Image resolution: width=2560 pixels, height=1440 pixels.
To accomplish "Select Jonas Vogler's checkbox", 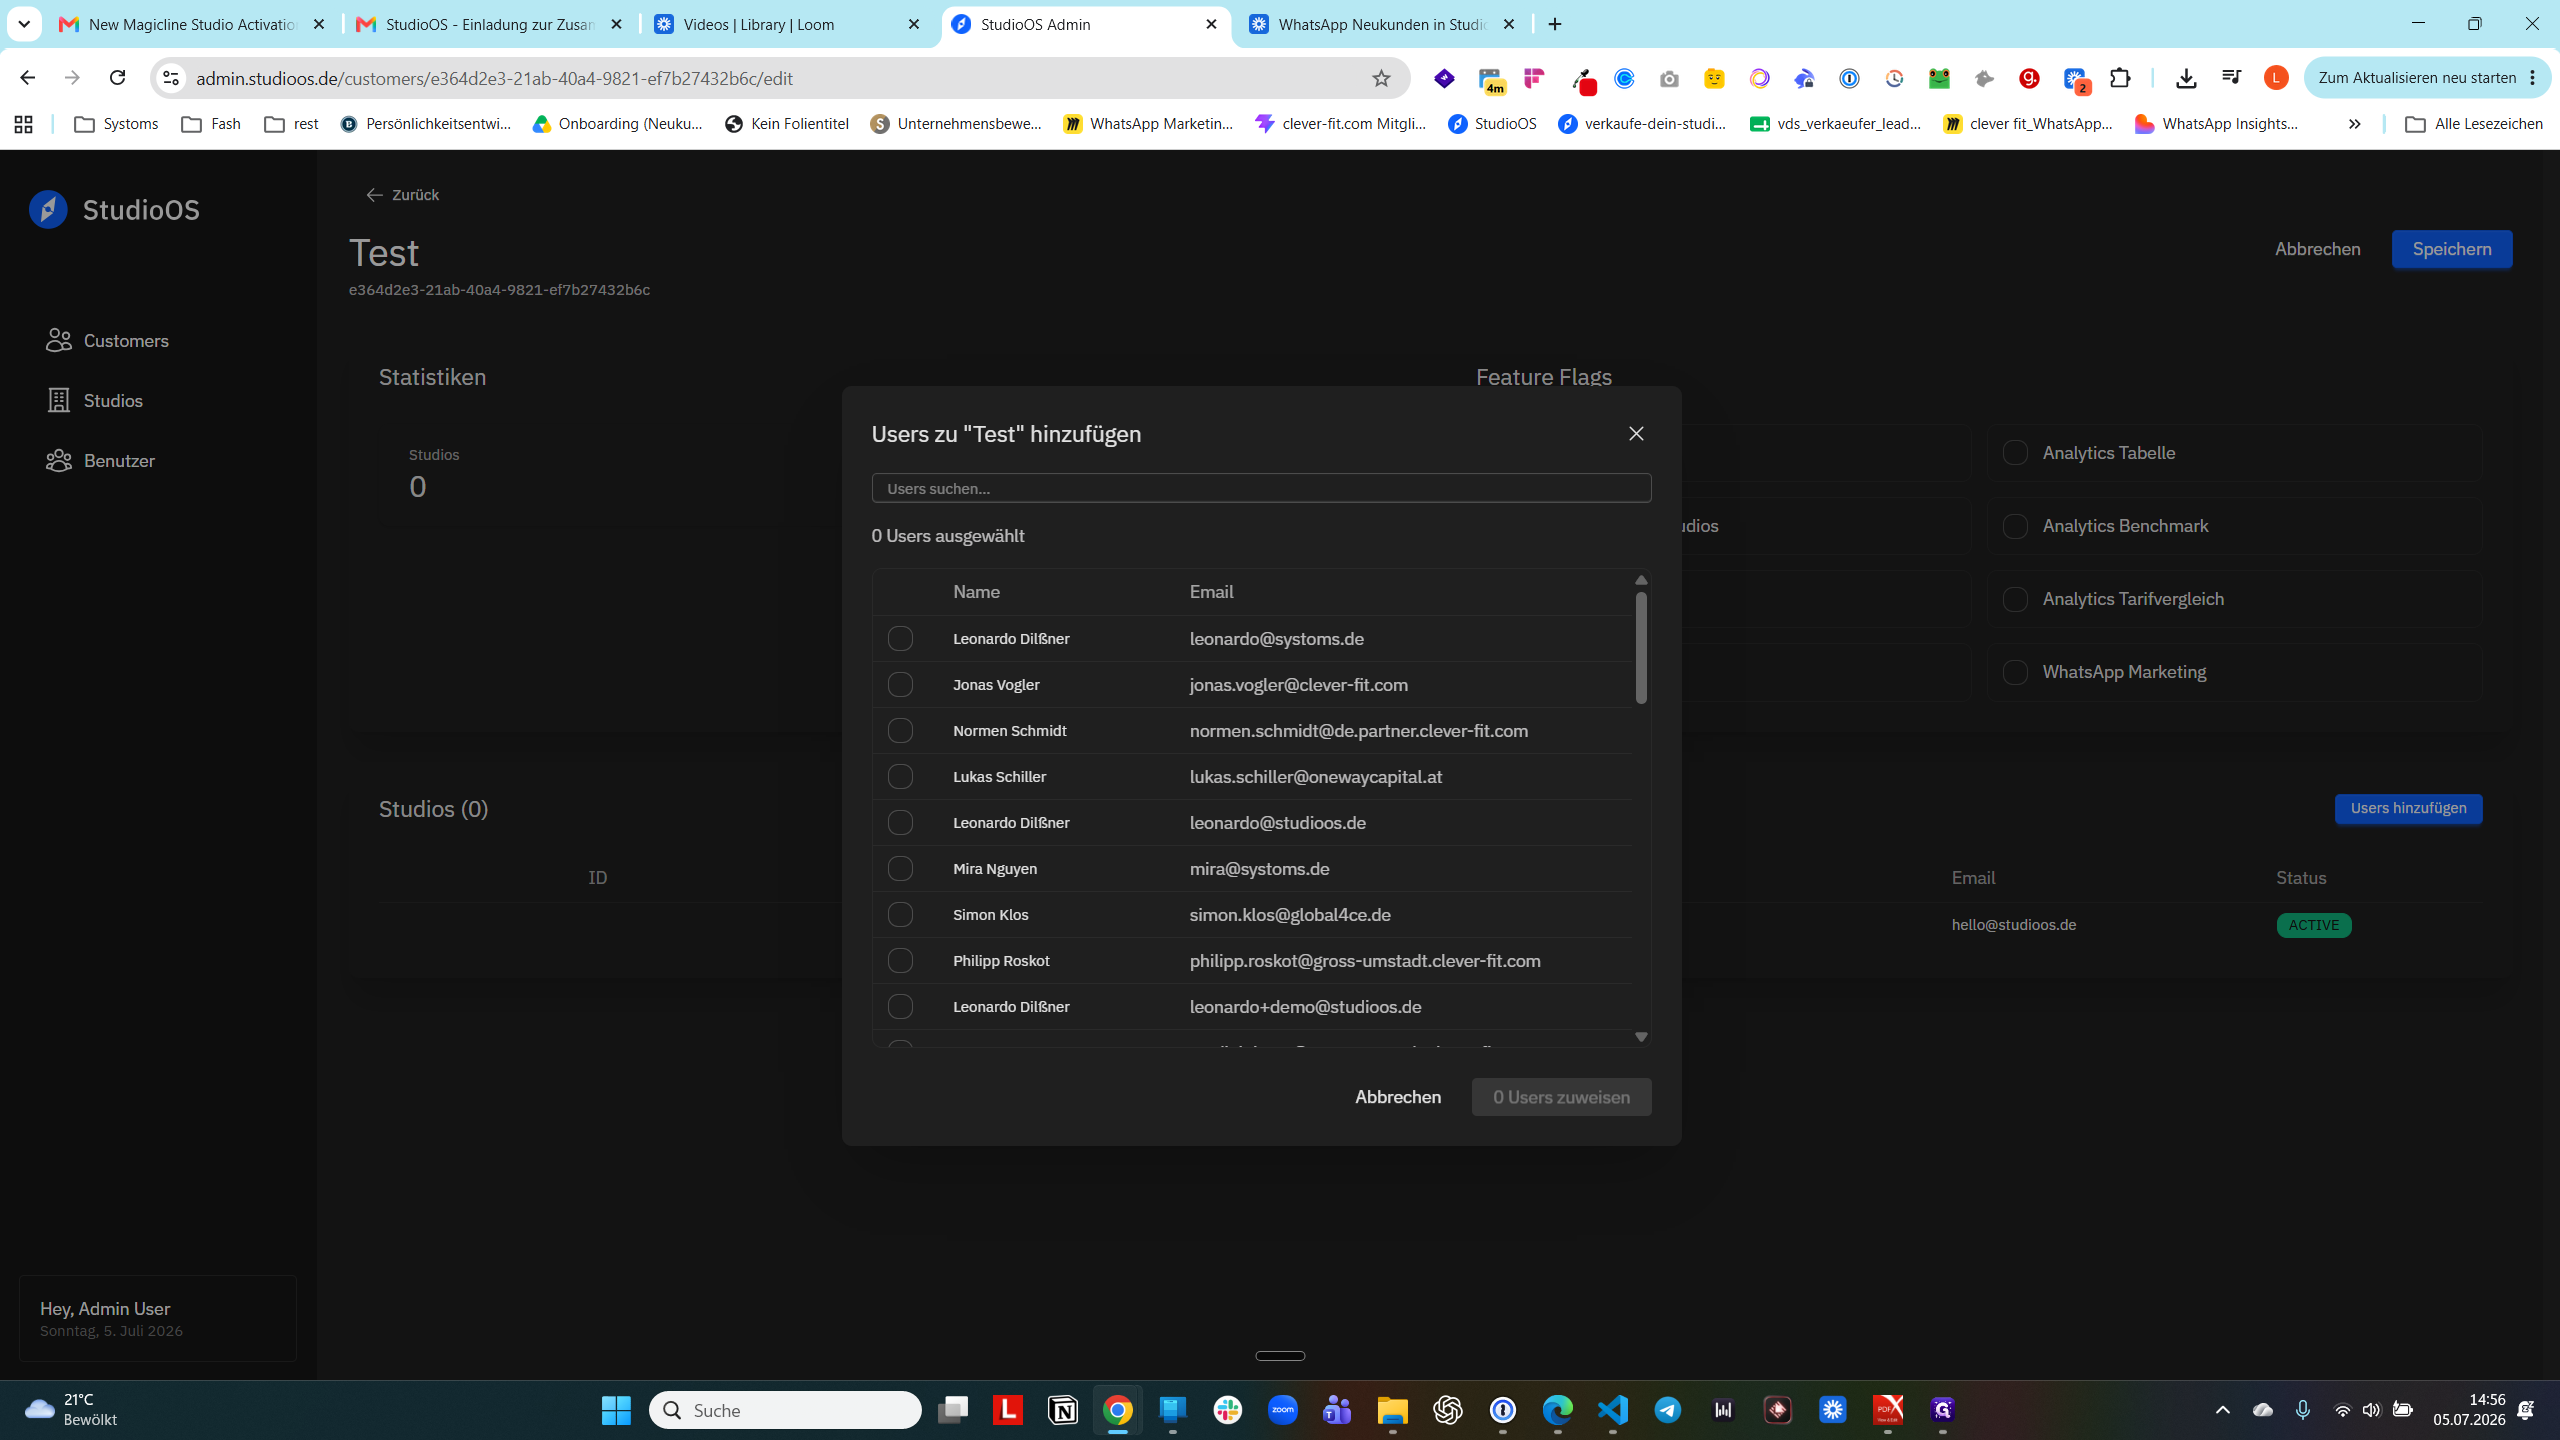I will point(900,684).
